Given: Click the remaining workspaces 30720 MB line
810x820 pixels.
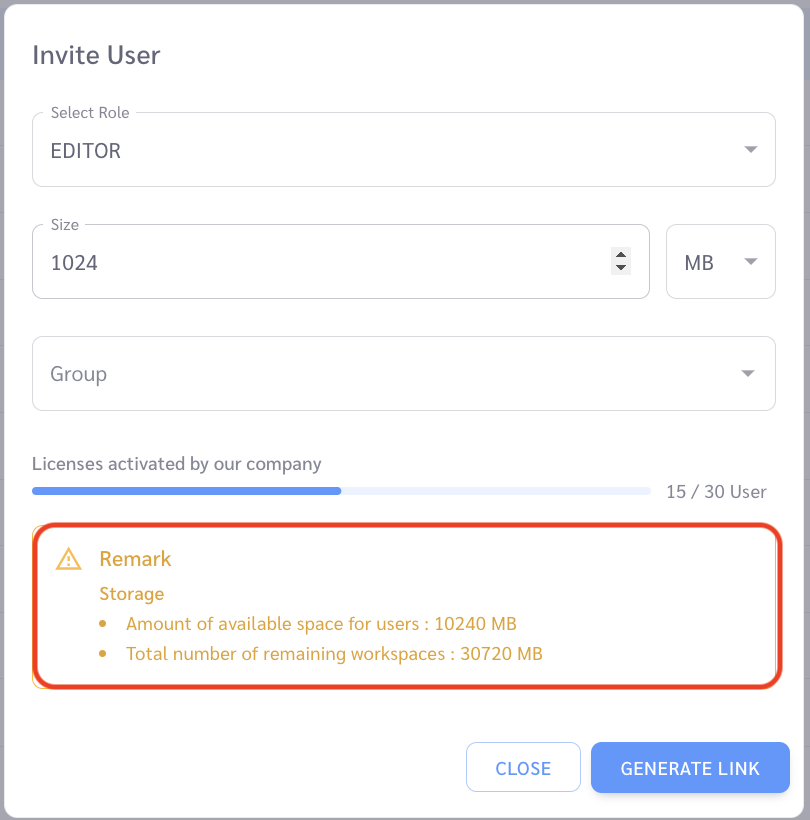Looking at the screenshot, I should pyautogui.click(x=334, y=654).
